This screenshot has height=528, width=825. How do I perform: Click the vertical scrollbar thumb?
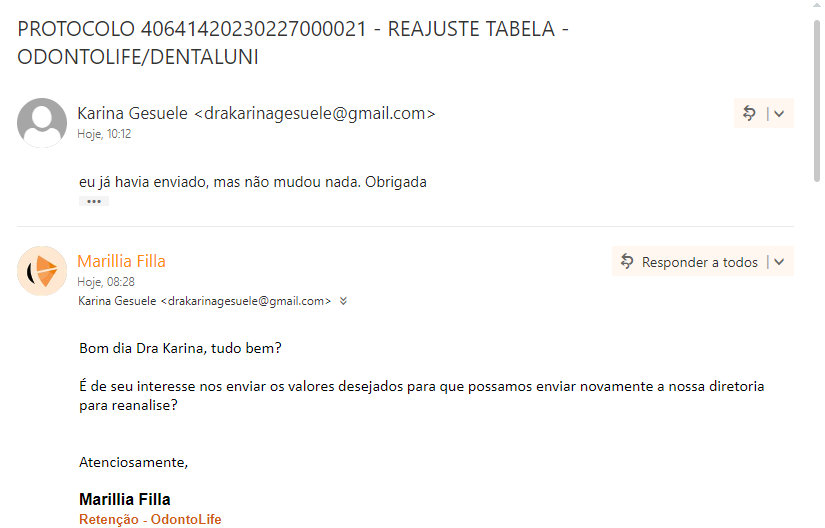[817, 100]
